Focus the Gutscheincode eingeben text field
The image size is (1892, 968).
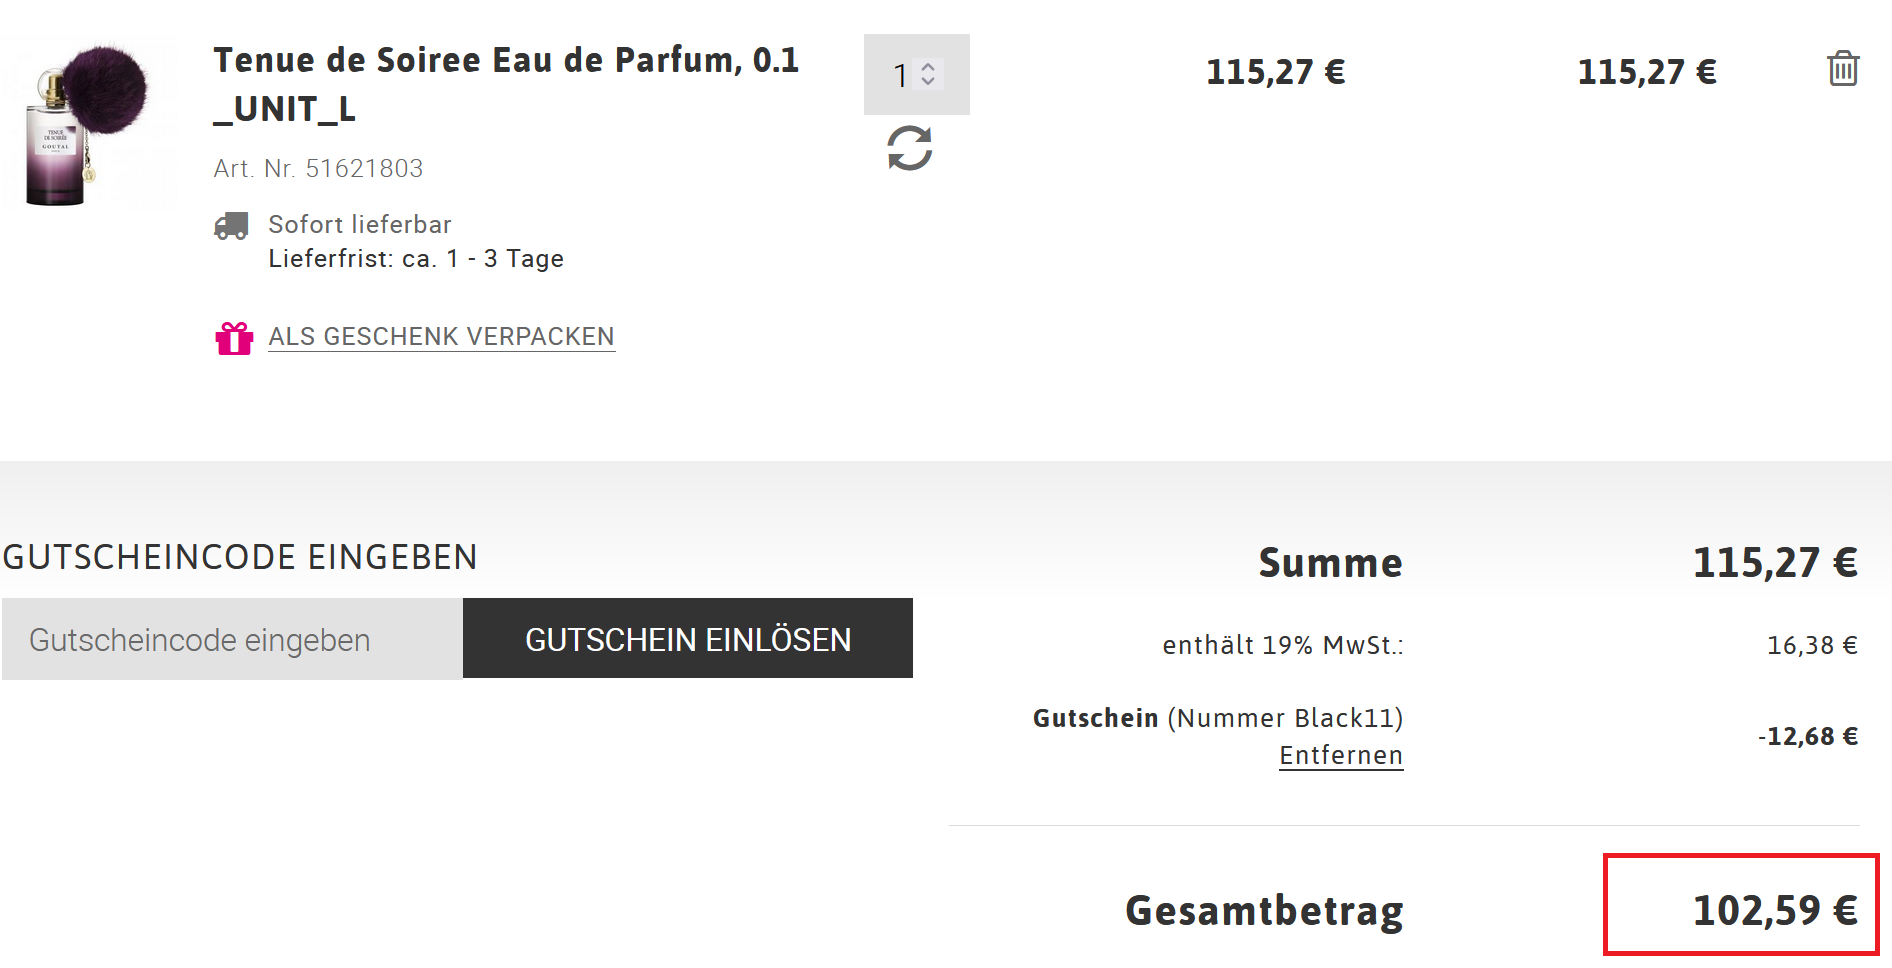click(x=232, y=639)
